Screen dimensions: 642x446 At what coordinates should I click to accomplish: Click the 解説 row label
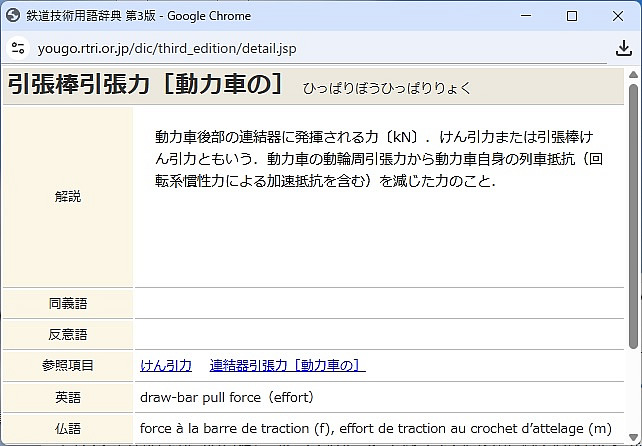(68, 197)
